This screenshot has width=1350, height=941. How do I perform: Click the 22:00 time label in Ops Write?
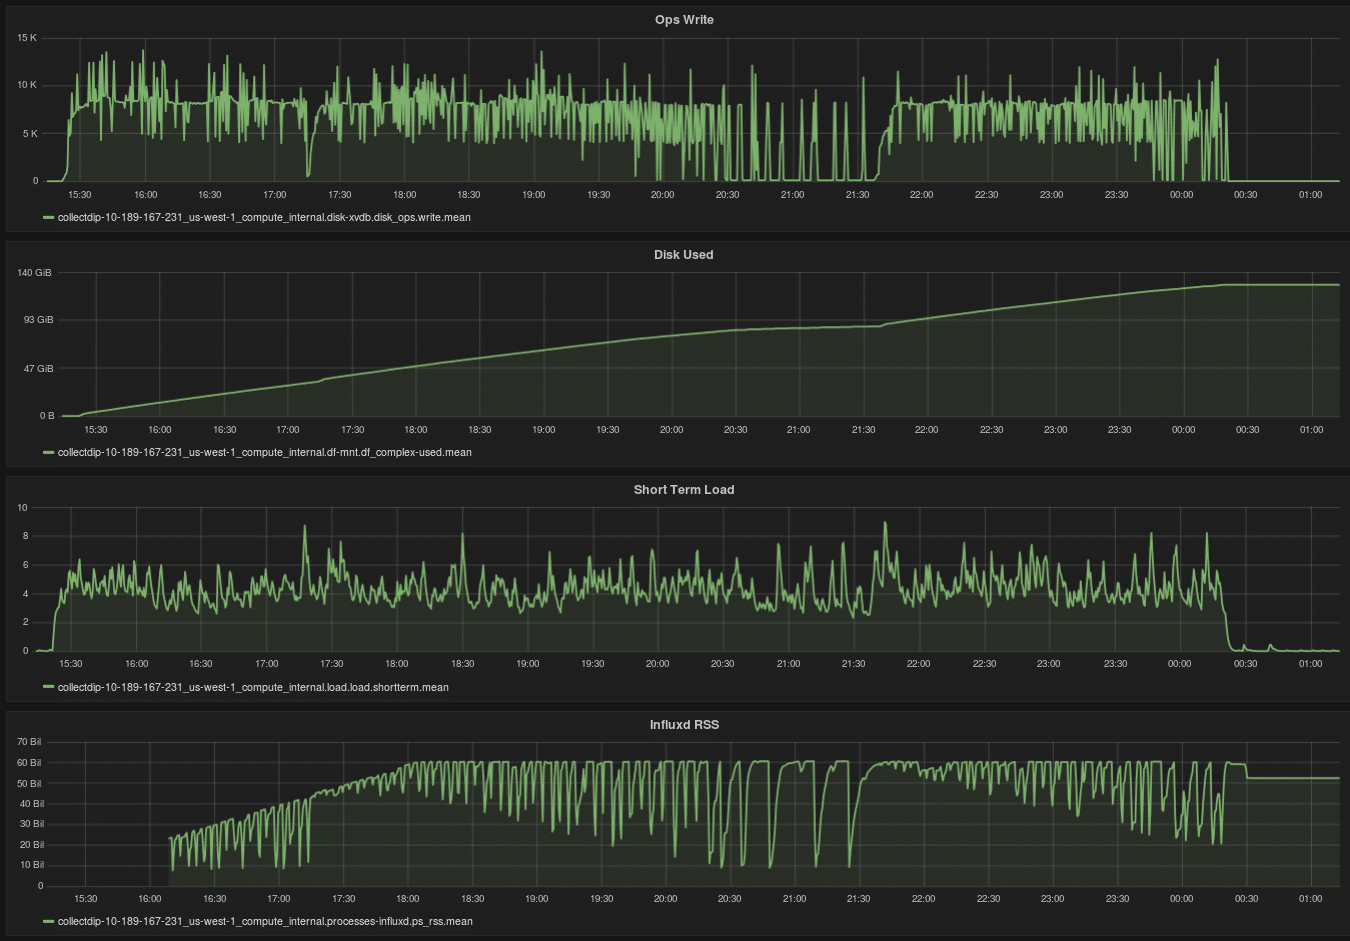(x=921, y=195)
